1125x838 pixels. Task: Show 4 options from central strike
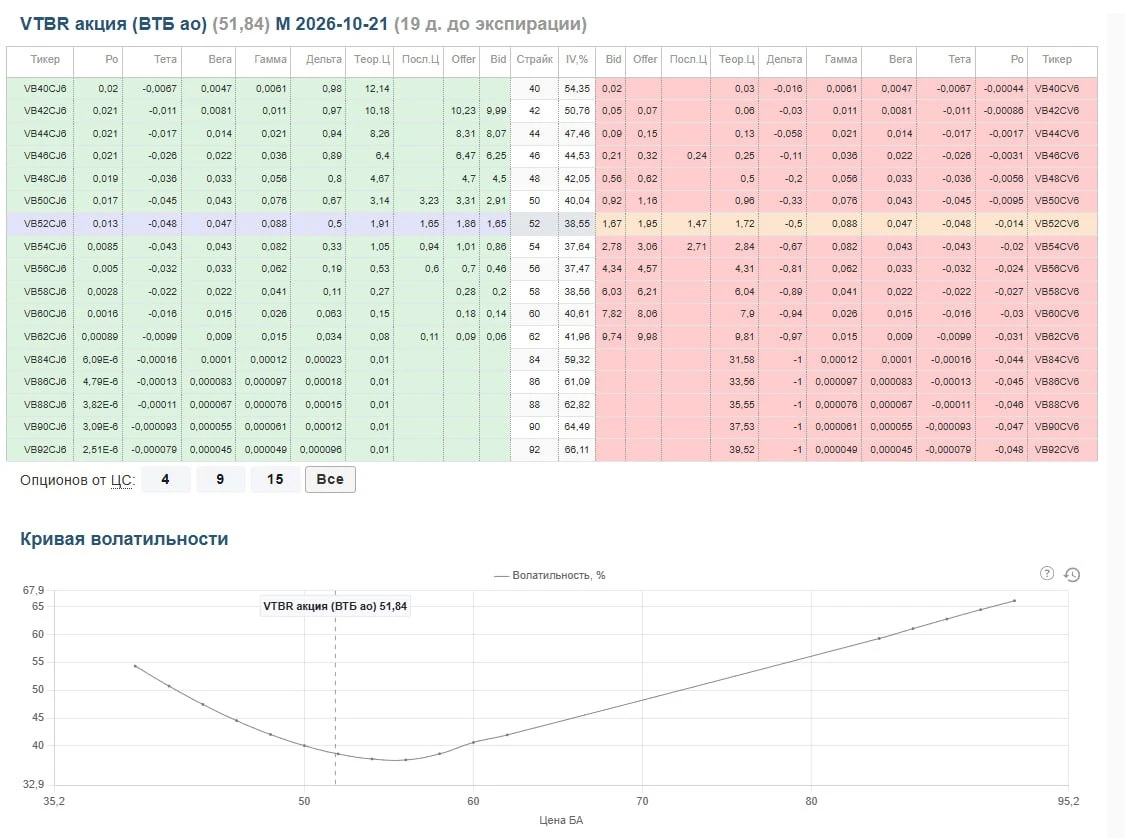pyautogui.click(x=166, y=479)
